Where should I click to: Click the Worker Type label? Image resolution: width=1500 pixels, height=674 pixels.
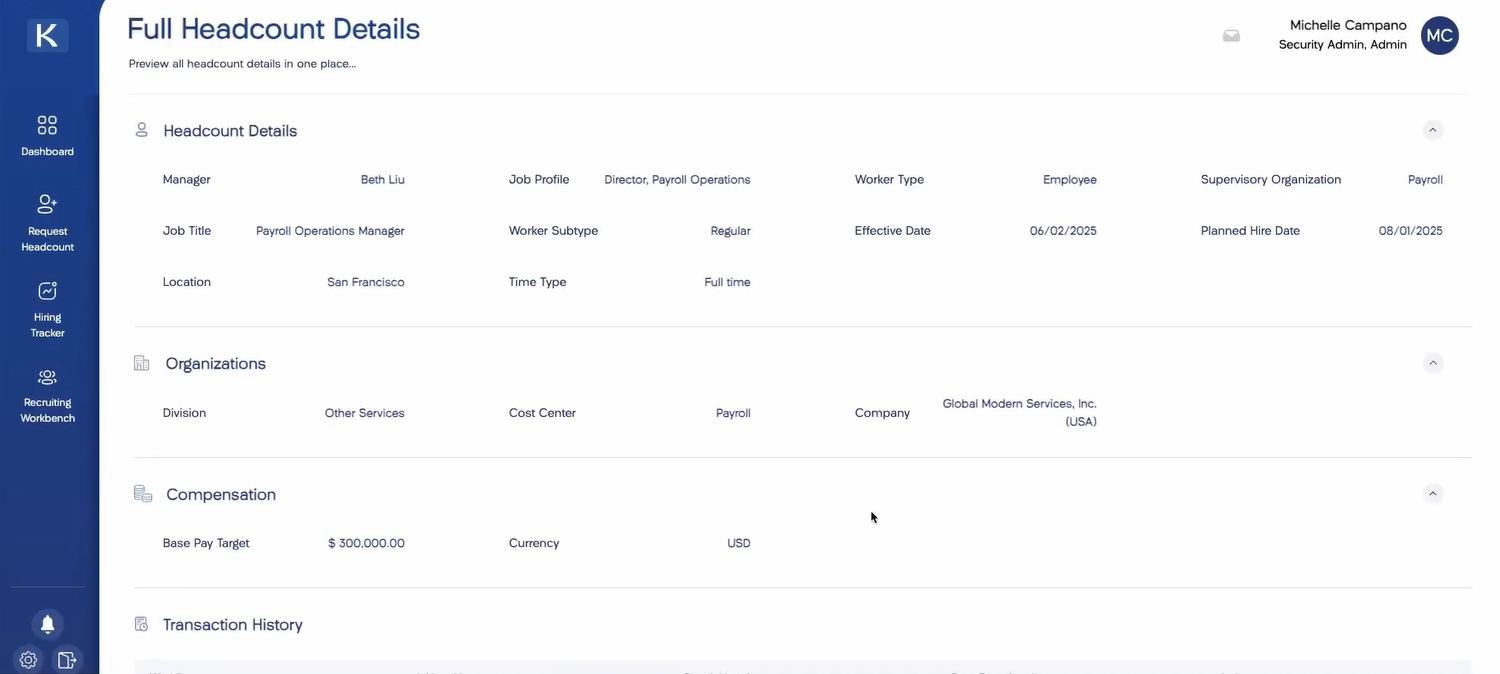click(x=889, y=180)
